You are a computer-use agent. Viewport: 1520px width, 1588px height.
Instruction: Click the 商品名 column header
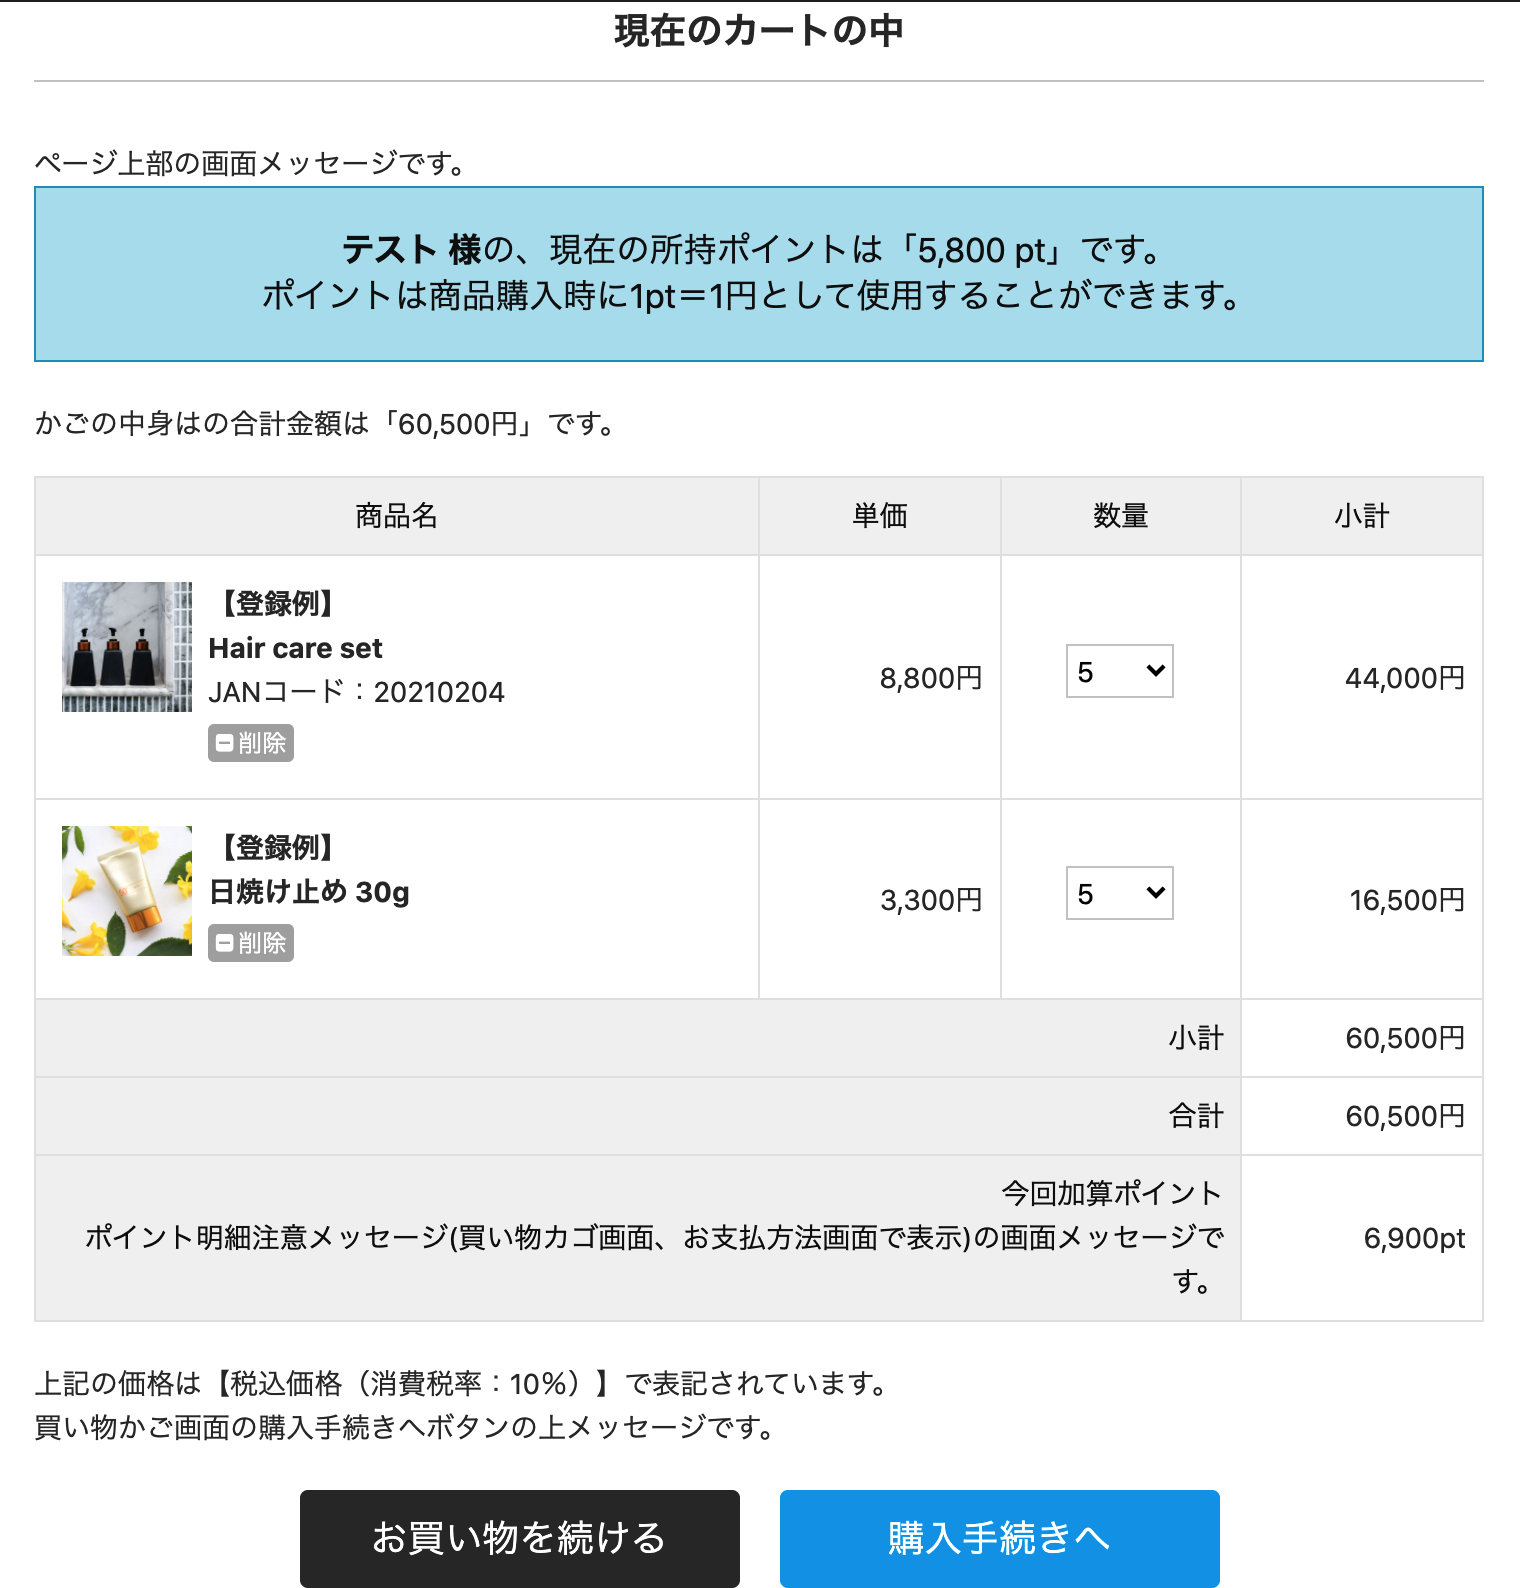(x=397, y=516)
